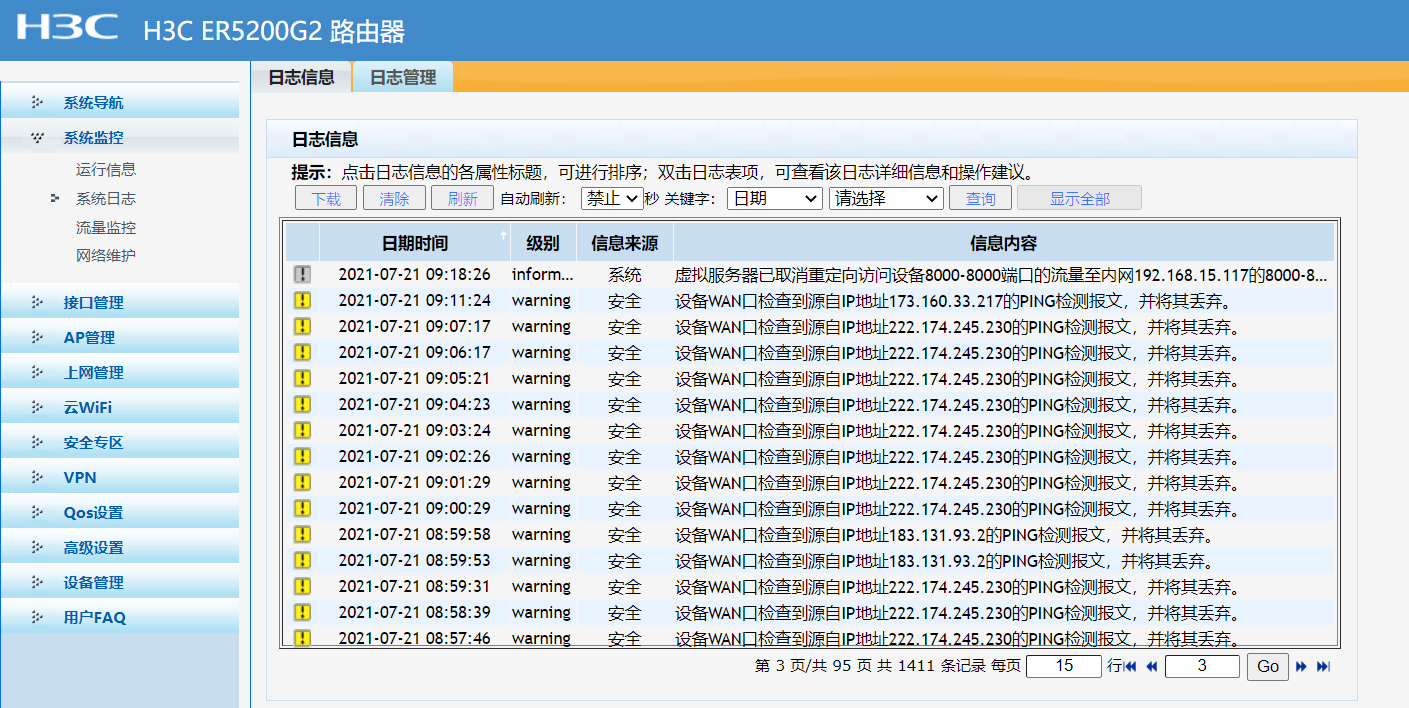Click the next page arrow icon
1409x708 pixels.
point(1301,666)
